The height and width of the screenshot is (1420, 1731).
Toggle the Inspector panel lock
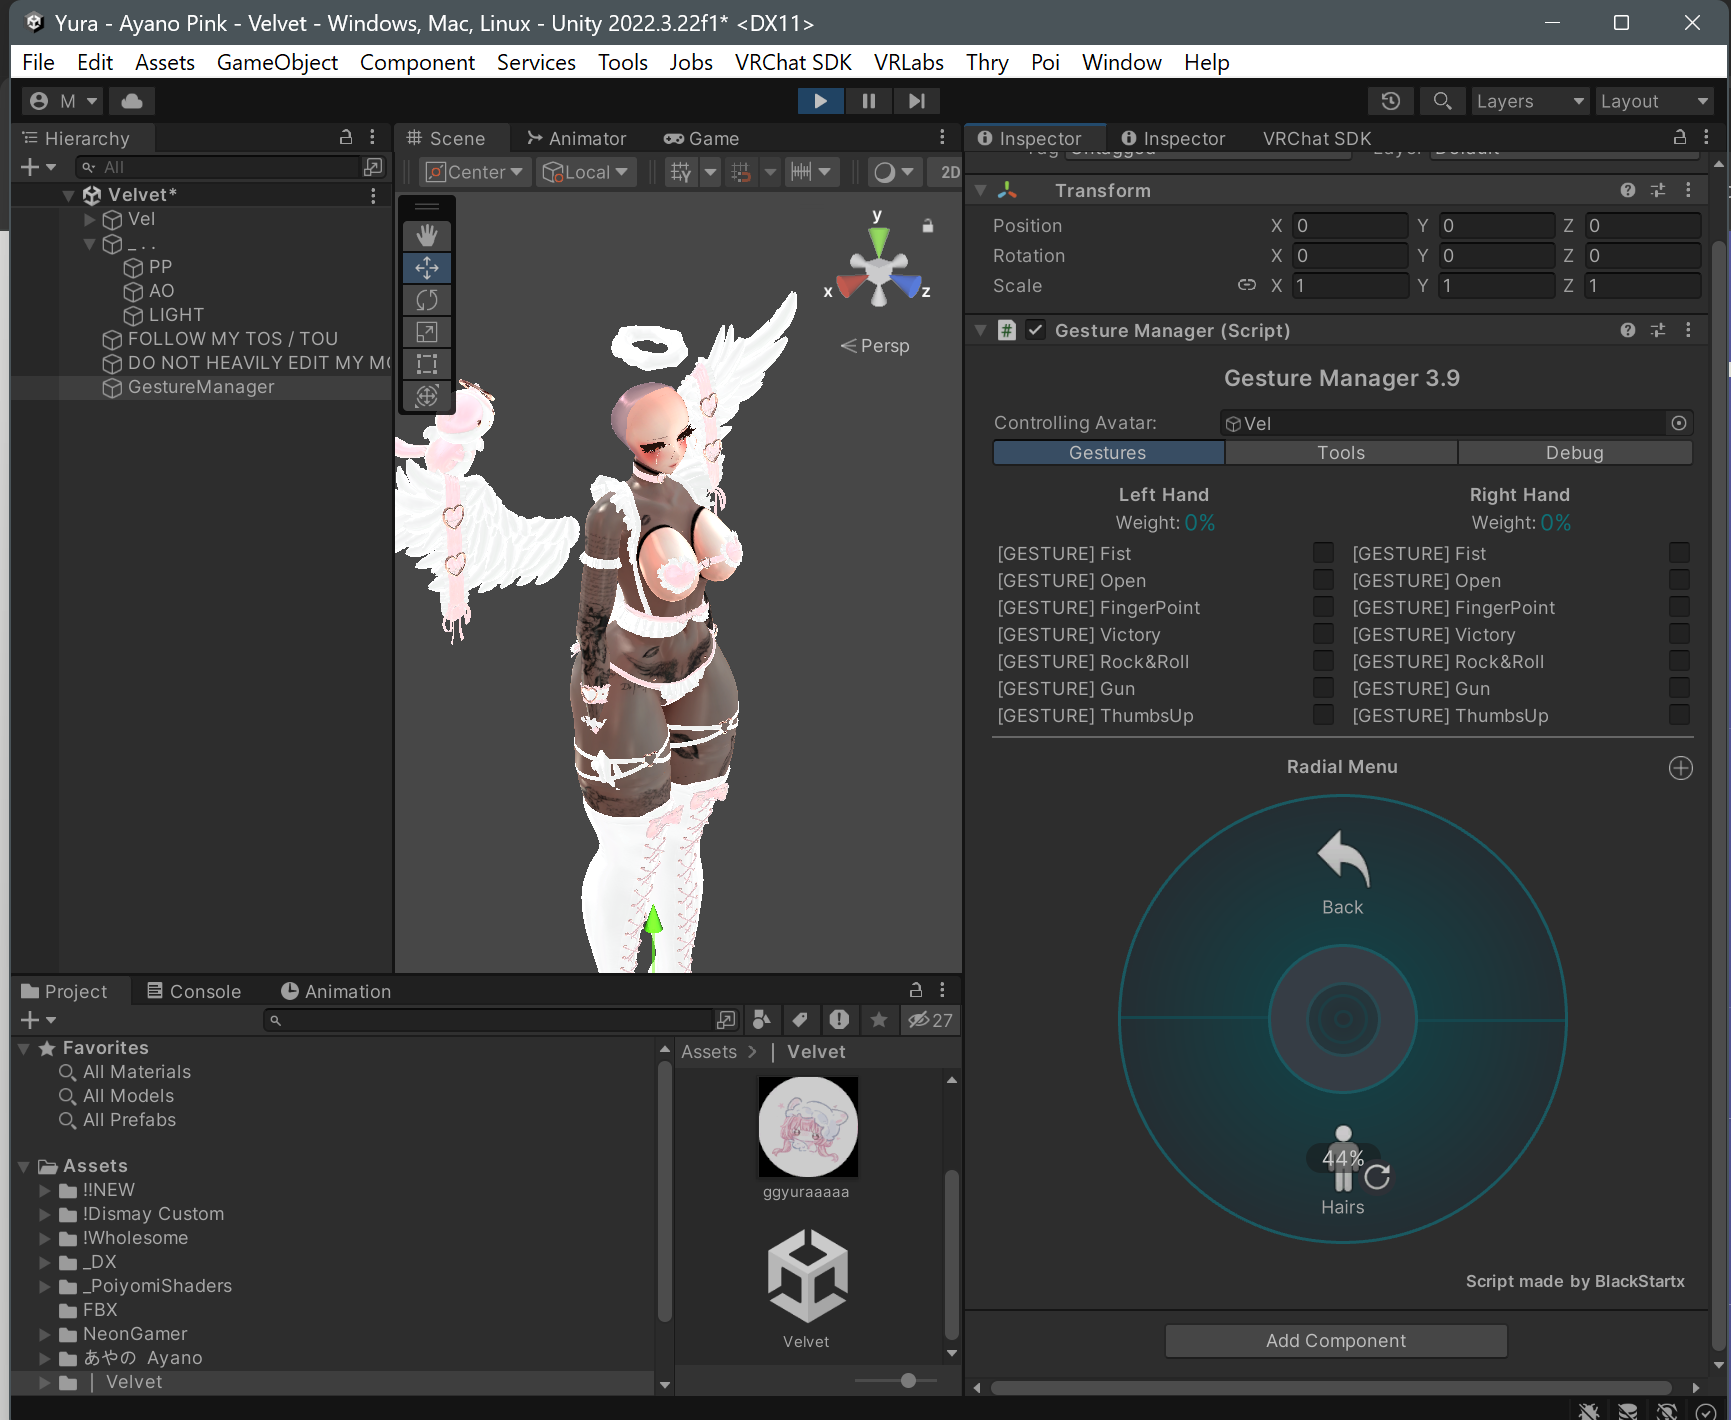(1680, 137)
